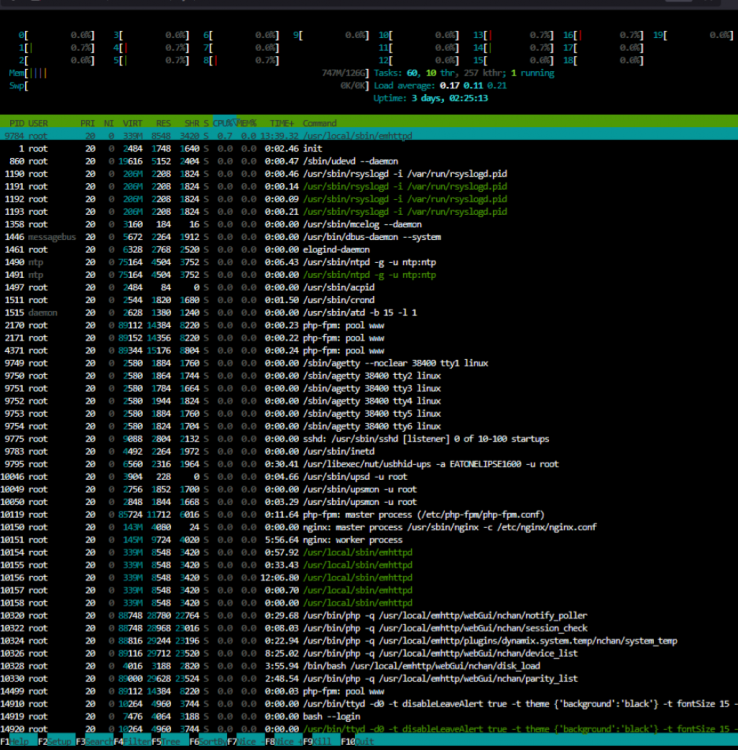Click the CPU 8 usage meter
Image resolution: width=738 pixels, height=750 pixels.
tap(241, 60)
